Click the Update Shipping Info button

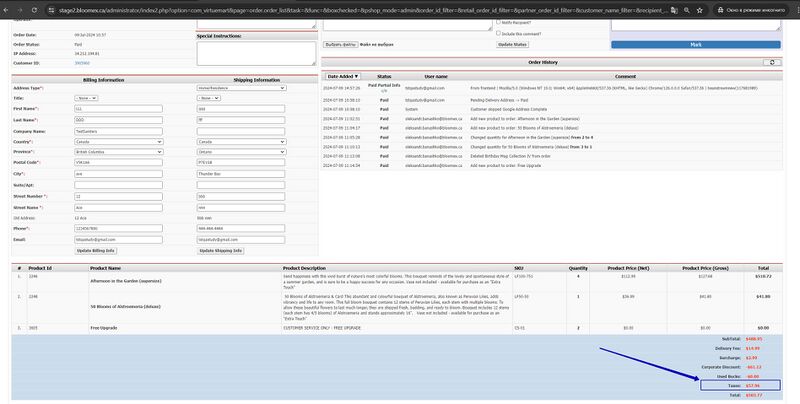tap(220, 251)
